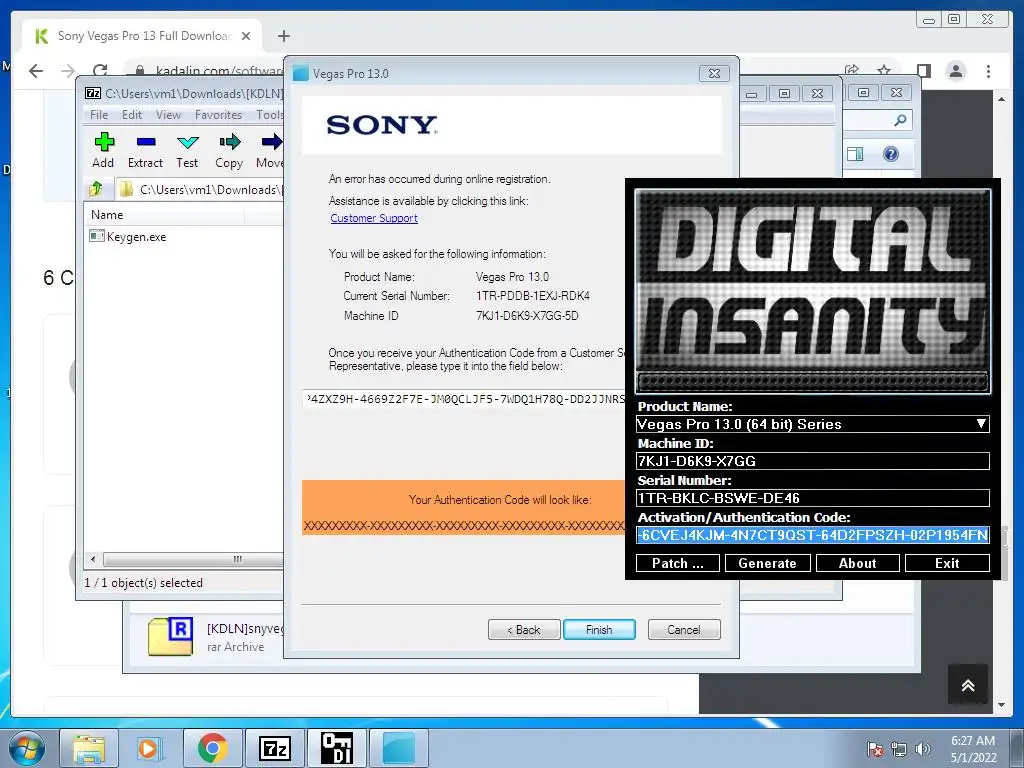Viewport: 1024px width, 768px height.
Task: Click the Chrome profile avatar icon
Action: [x=955, y=71]
